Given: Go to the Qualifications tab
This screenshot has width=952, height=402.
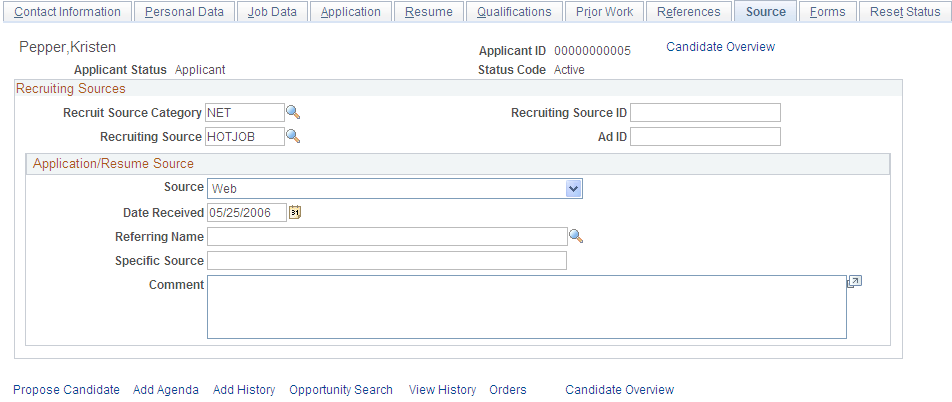Looking at the screenshot, I should pos(514,12).
